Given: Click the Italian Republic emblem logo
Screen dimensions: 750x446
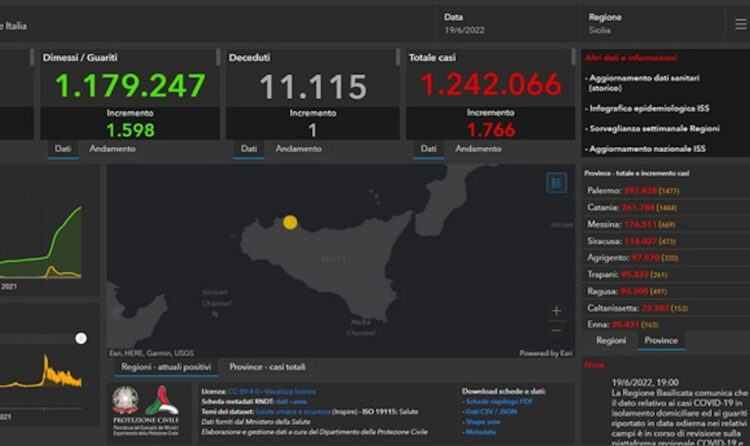Looking at the screenshot, I should (x=125, y=401).
